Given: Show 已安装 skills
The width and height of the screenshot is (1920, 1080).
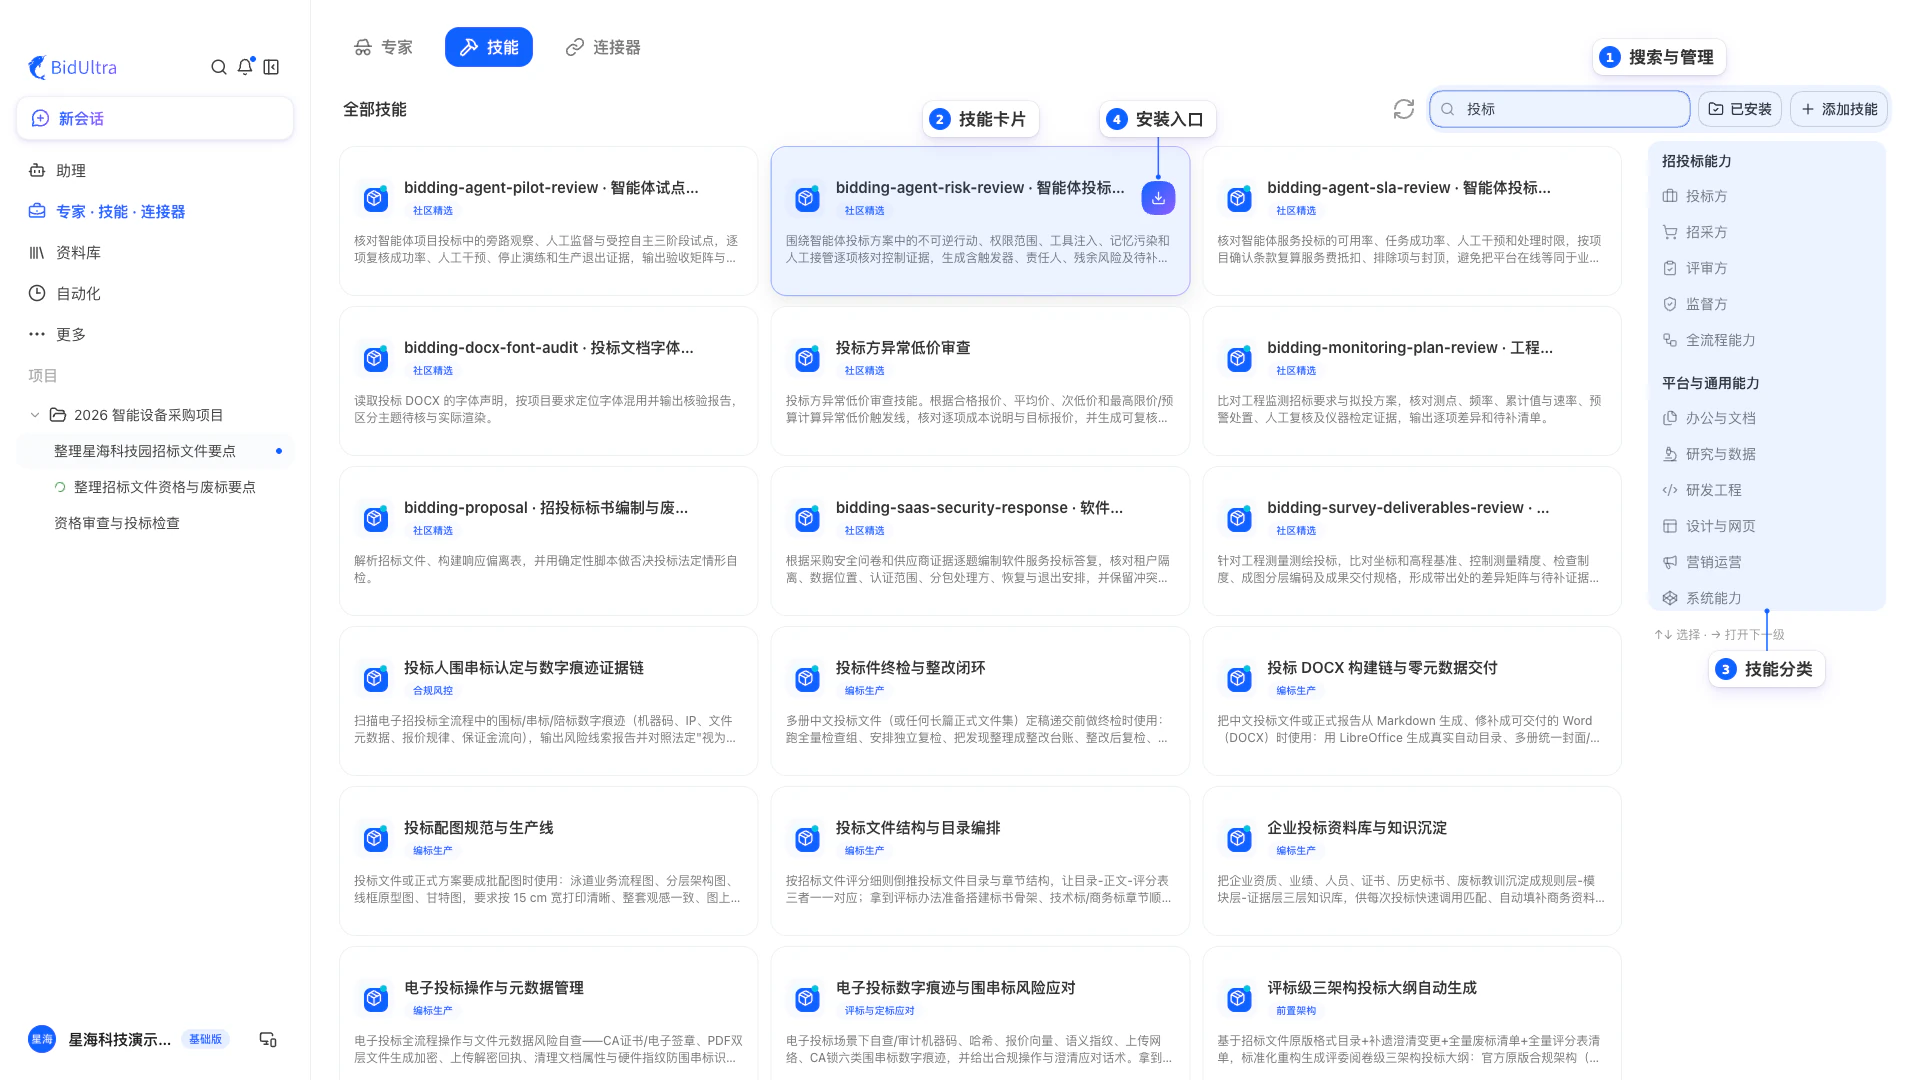Looking at the screenshot, I should coord(1740,109).
